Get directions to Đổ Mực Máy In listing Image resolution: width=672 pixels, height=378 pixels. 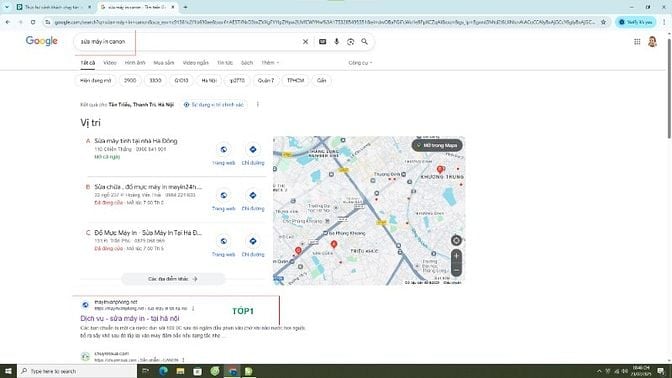pos(253,246)
